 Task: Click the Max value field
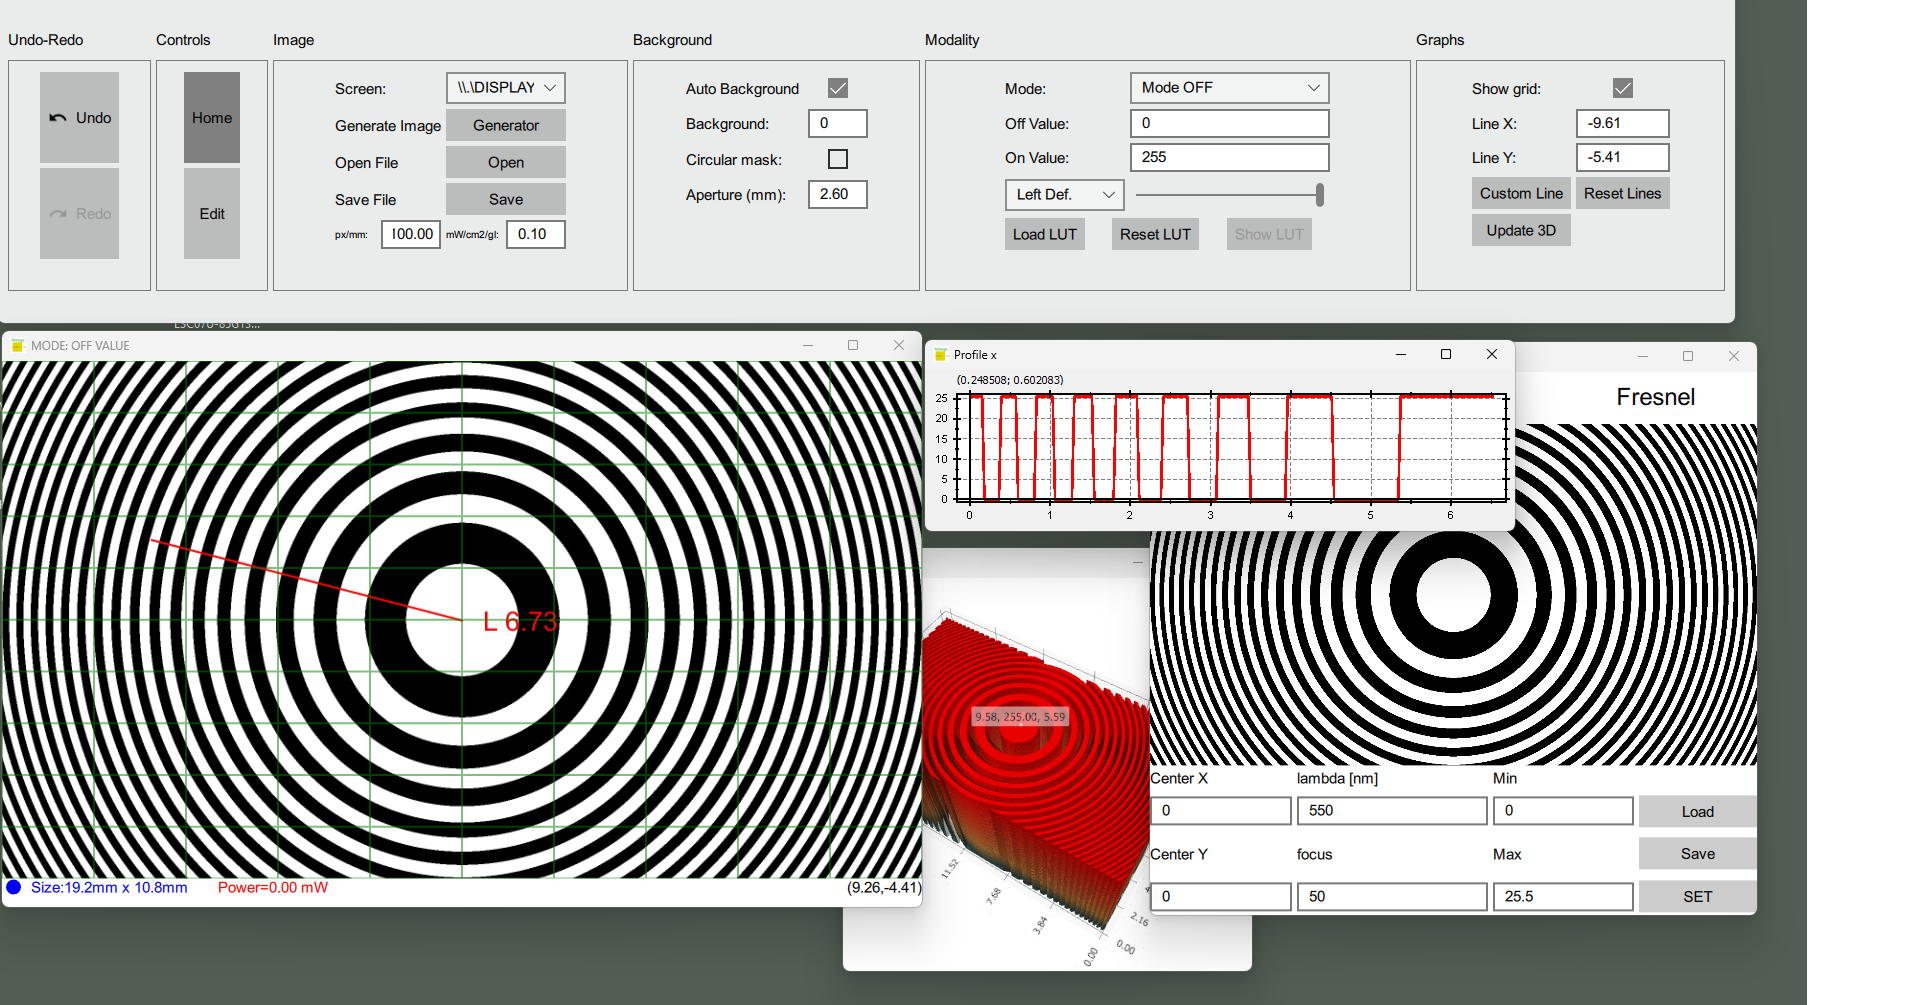click(x=1563, y=896)
